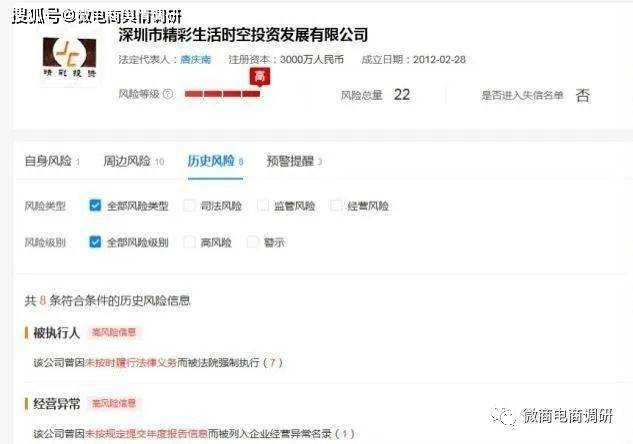The width and height of the screenshot is (633, 444).
Task: Uncheck 全部风险类型 checkbox
Action: pyautogui.click(x=95, y=205)
